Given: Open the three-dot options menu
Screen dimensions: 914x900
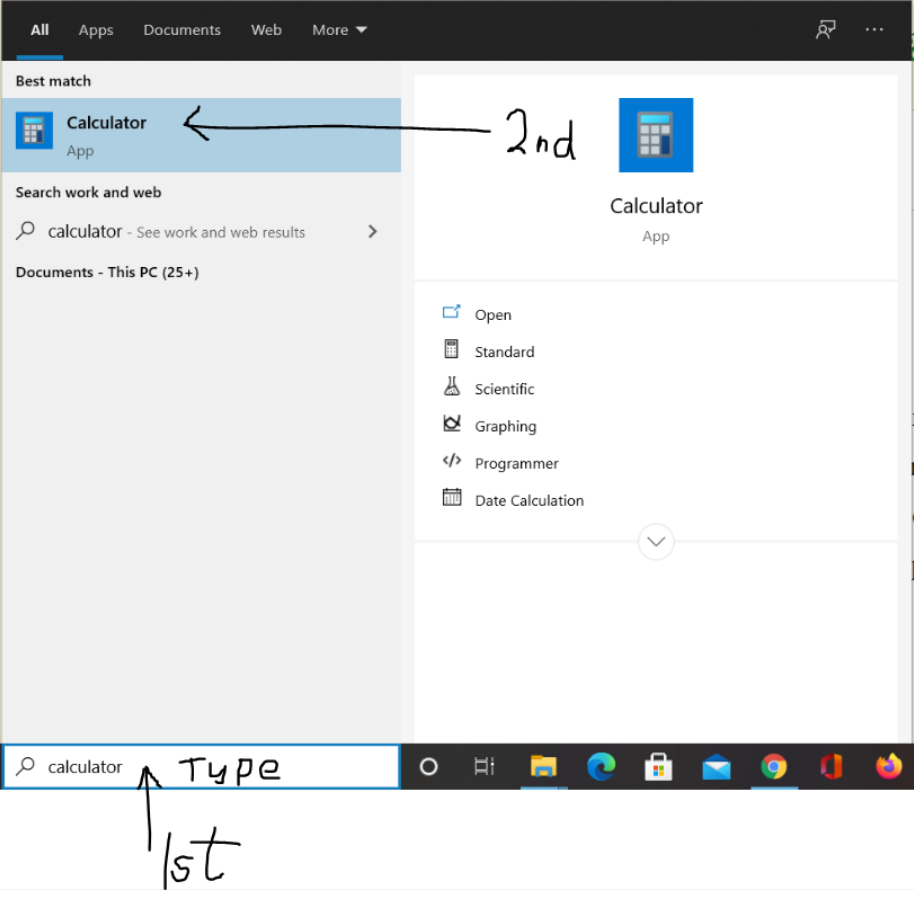Looking at the screenshot, I should tap(874, 30).
